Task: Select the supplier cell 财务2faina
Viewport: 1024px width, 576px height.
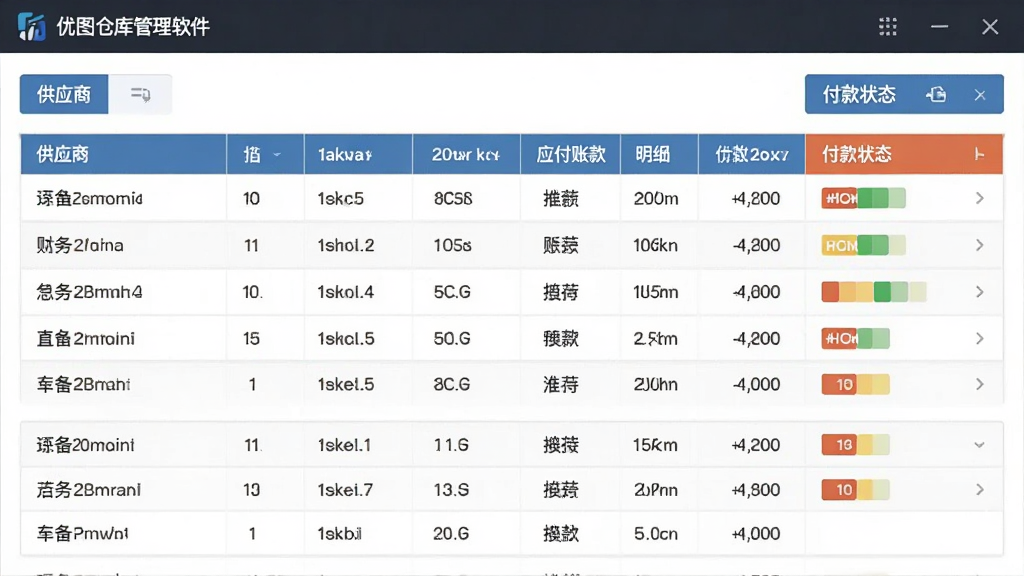Action: coord(80,246)
